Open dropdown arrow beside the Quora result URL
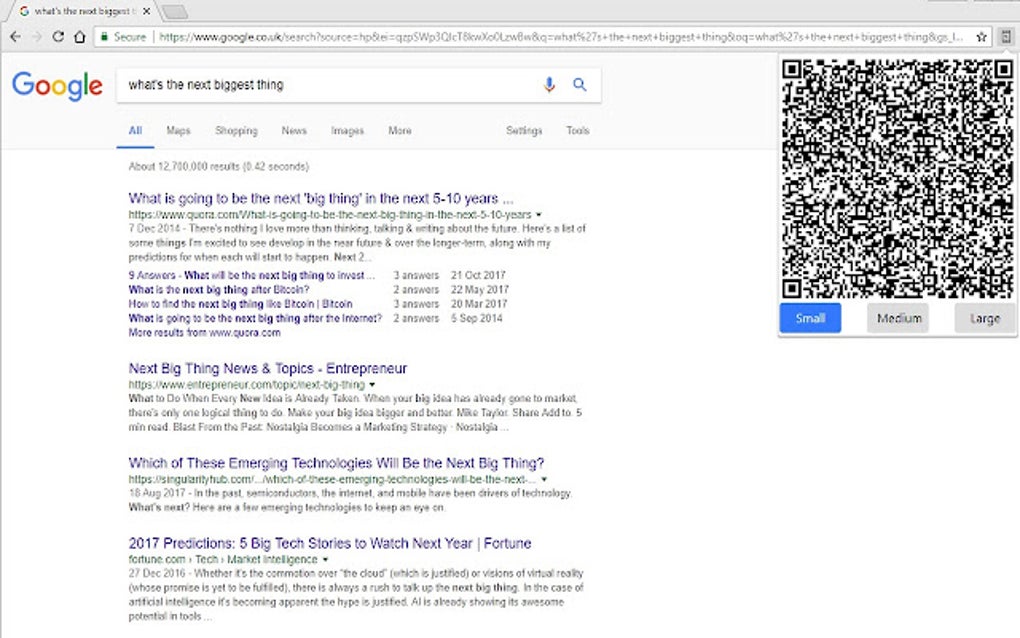Viewport: 1020px width, 638px height. pos(539,214)
